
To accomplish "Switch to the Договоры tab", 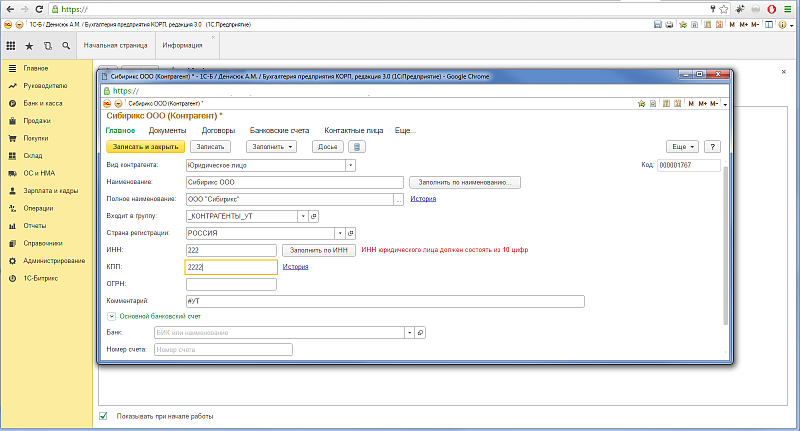I will [x=218, y=131].
